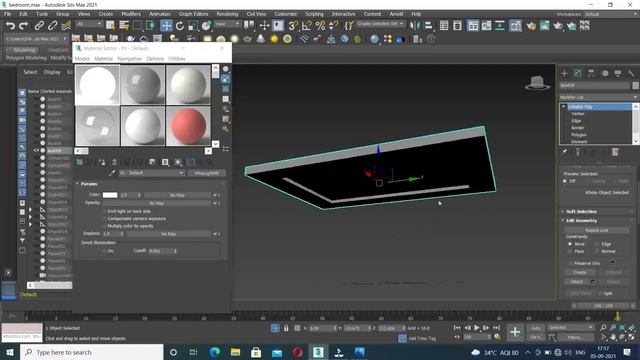Open the Modifier List dropdown
640x360 pixels.
[x=598, y=97]
